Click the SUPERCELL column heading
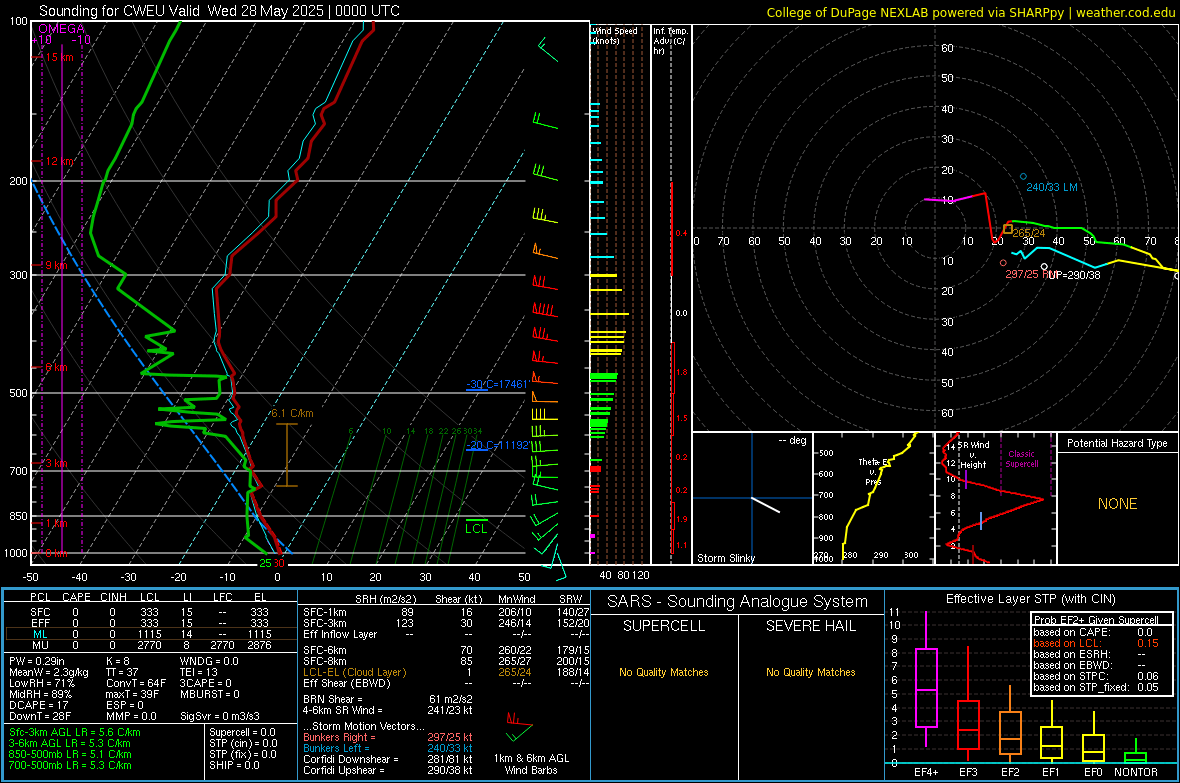The height and width of the screenshot is (783, 1180). coord(664,626)
